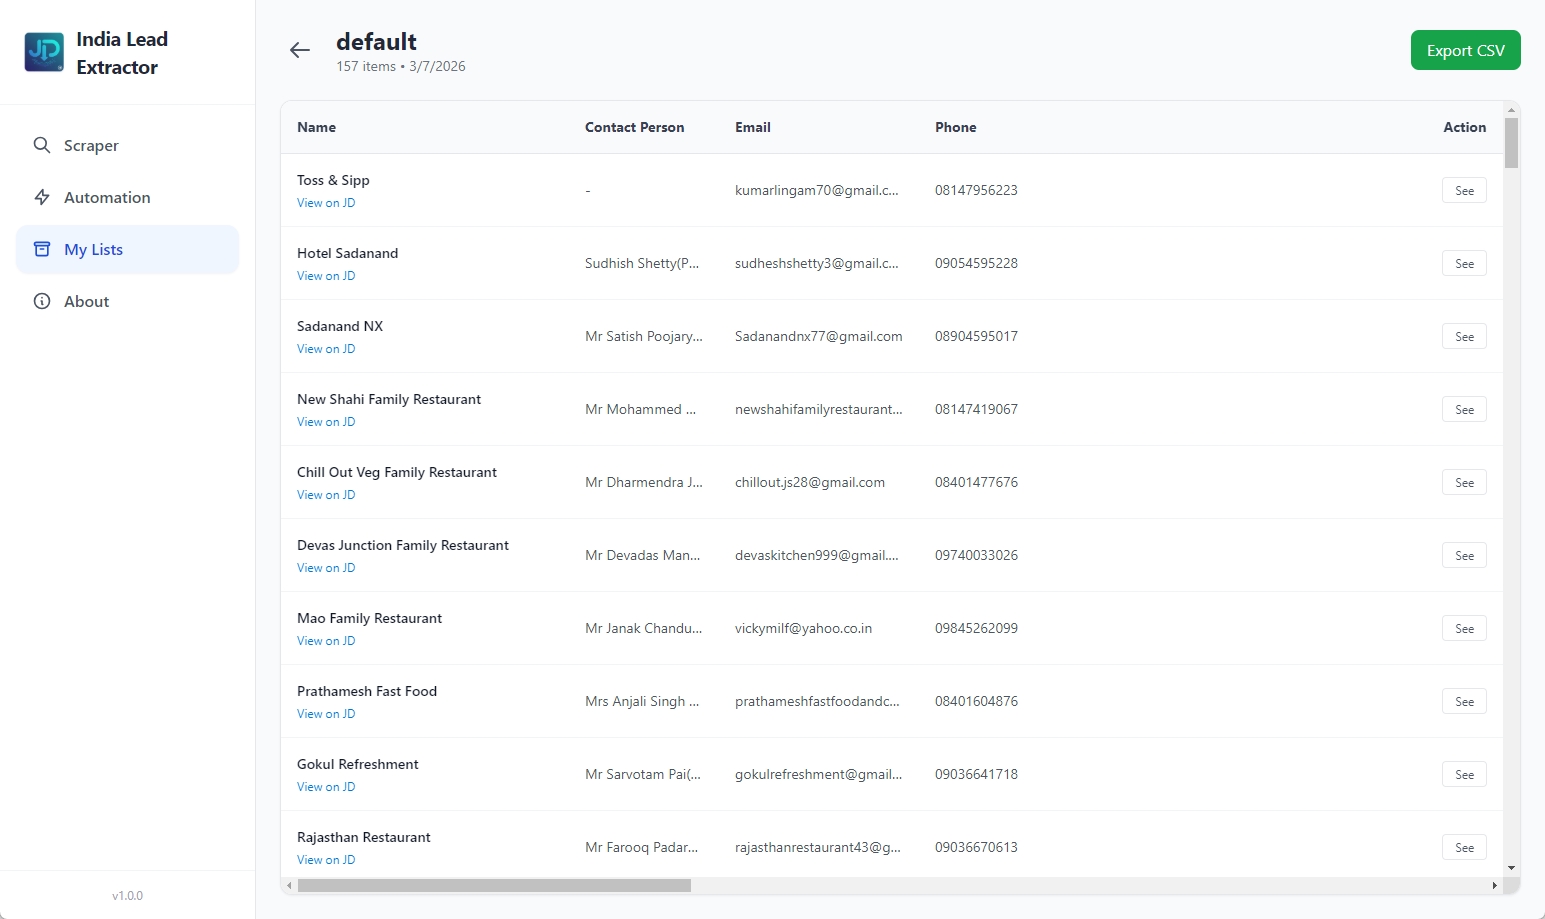
Task: Sort by the Name column header
Action: pos(316,127)
